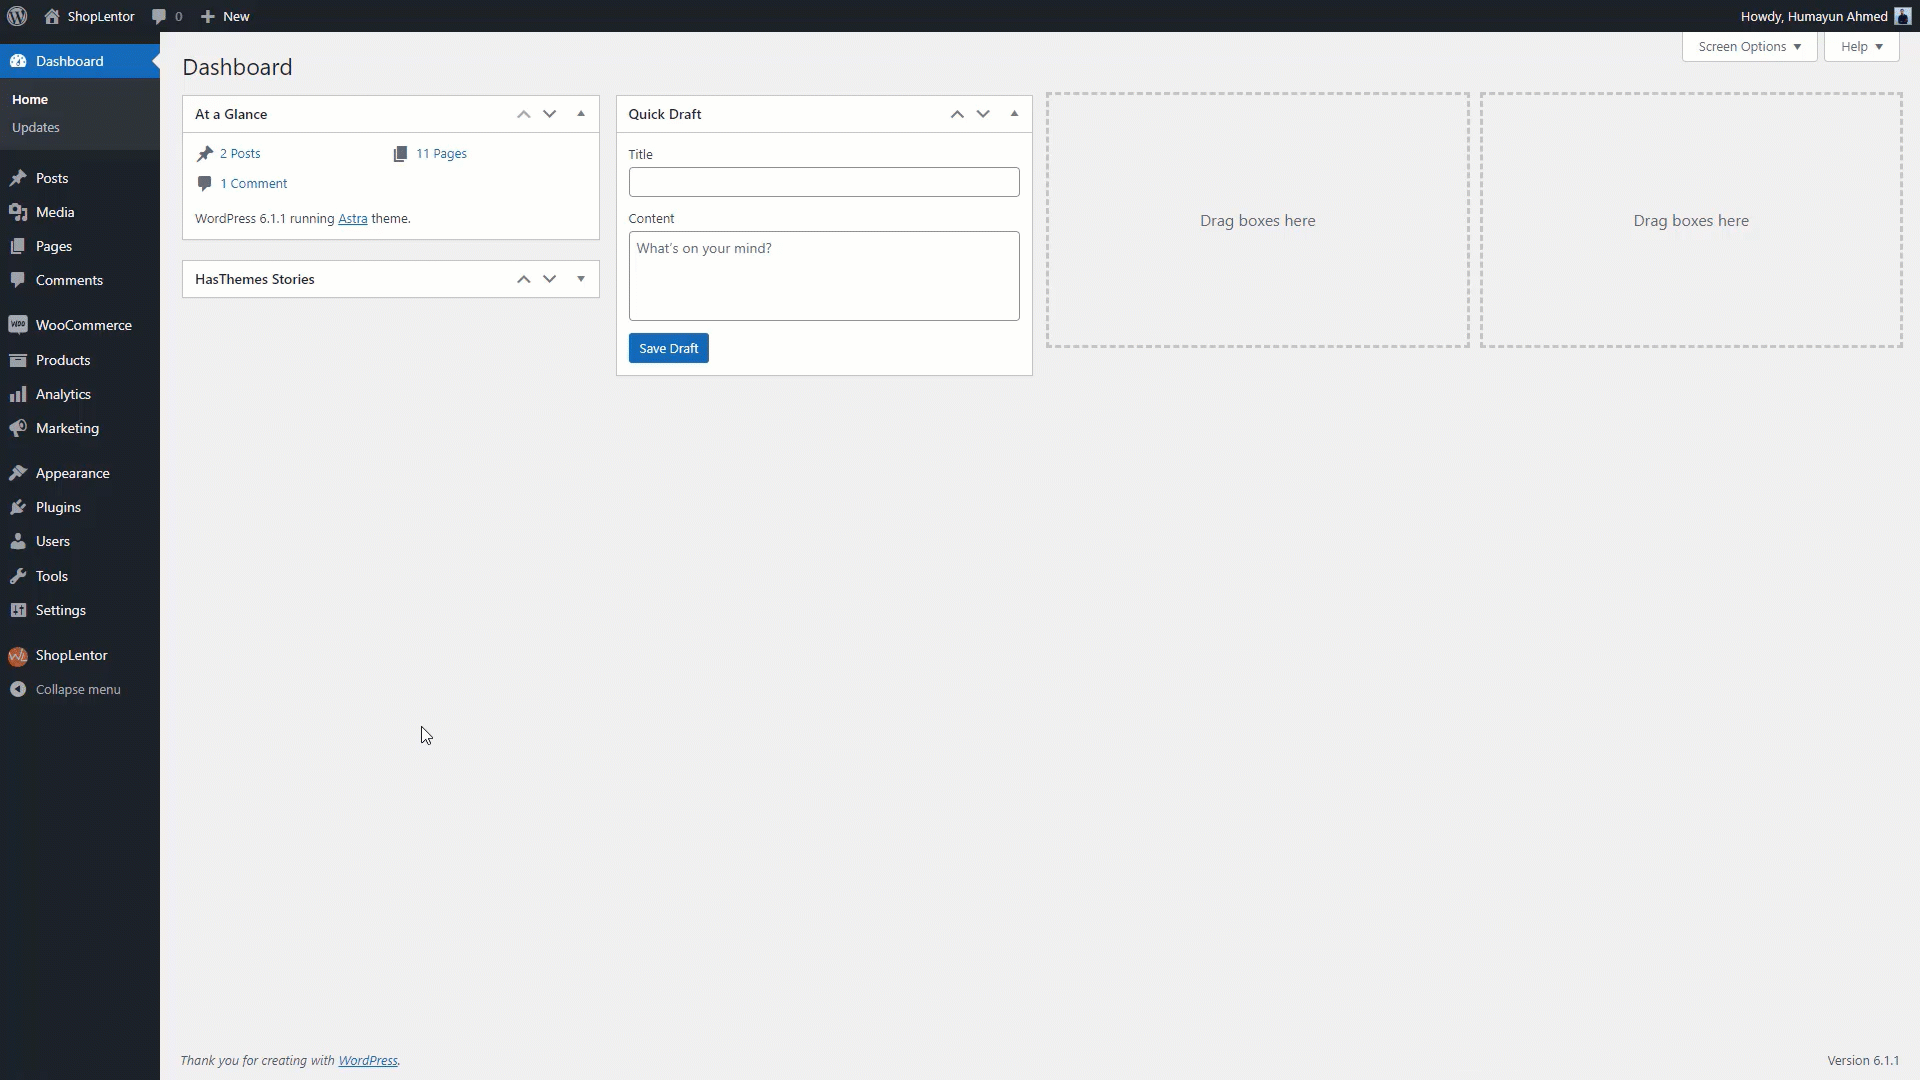
Task: Collapse the At a Glance widget
Action: (x=580, y=114)
